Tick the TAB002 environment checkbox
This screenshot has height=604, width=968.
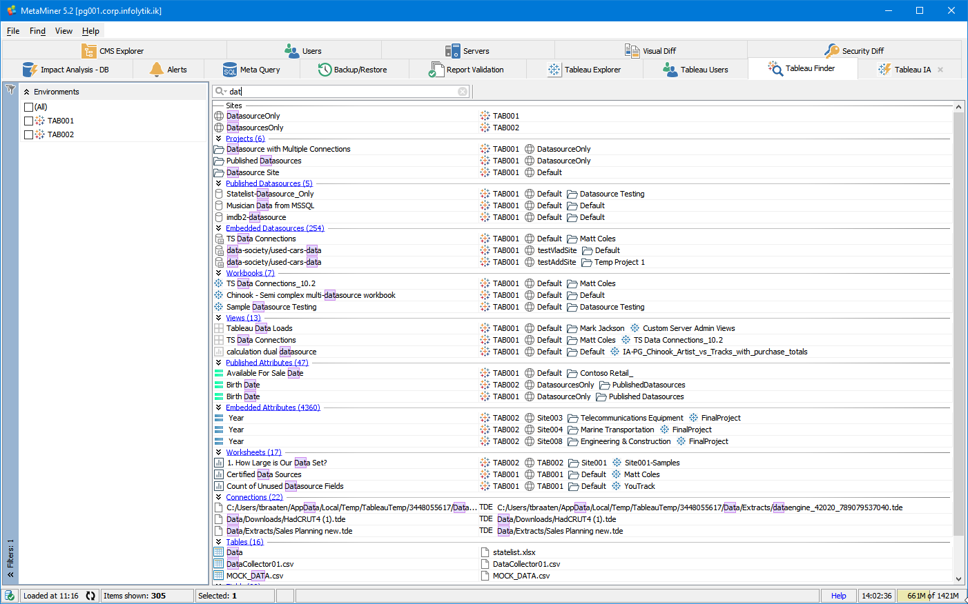coord(28,134)
